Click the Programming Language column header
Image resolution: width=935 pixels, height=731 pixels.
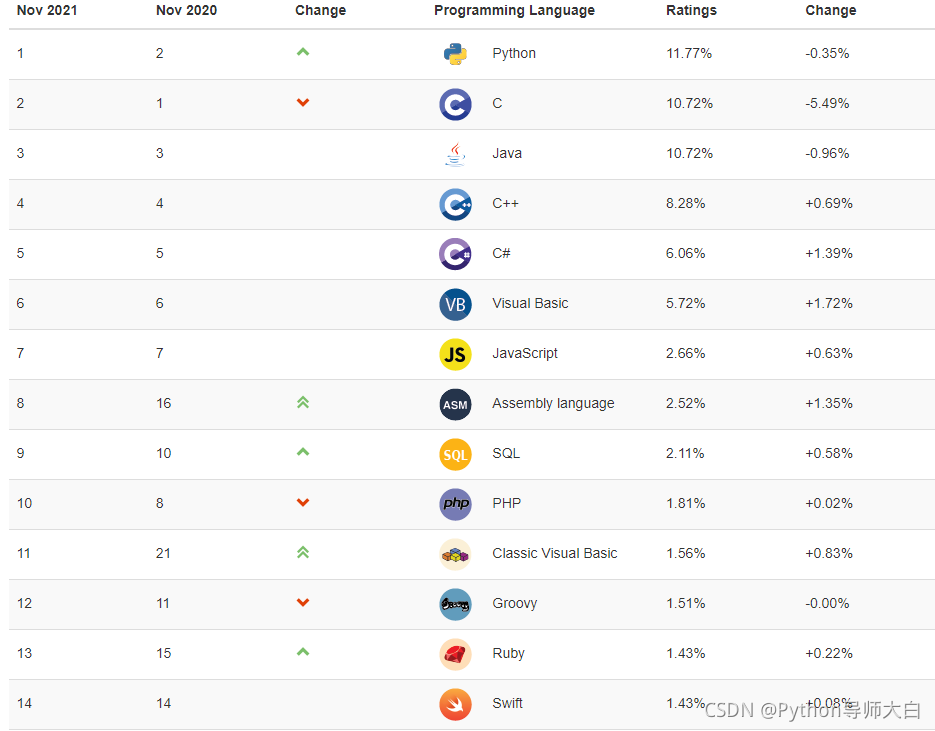514,11
